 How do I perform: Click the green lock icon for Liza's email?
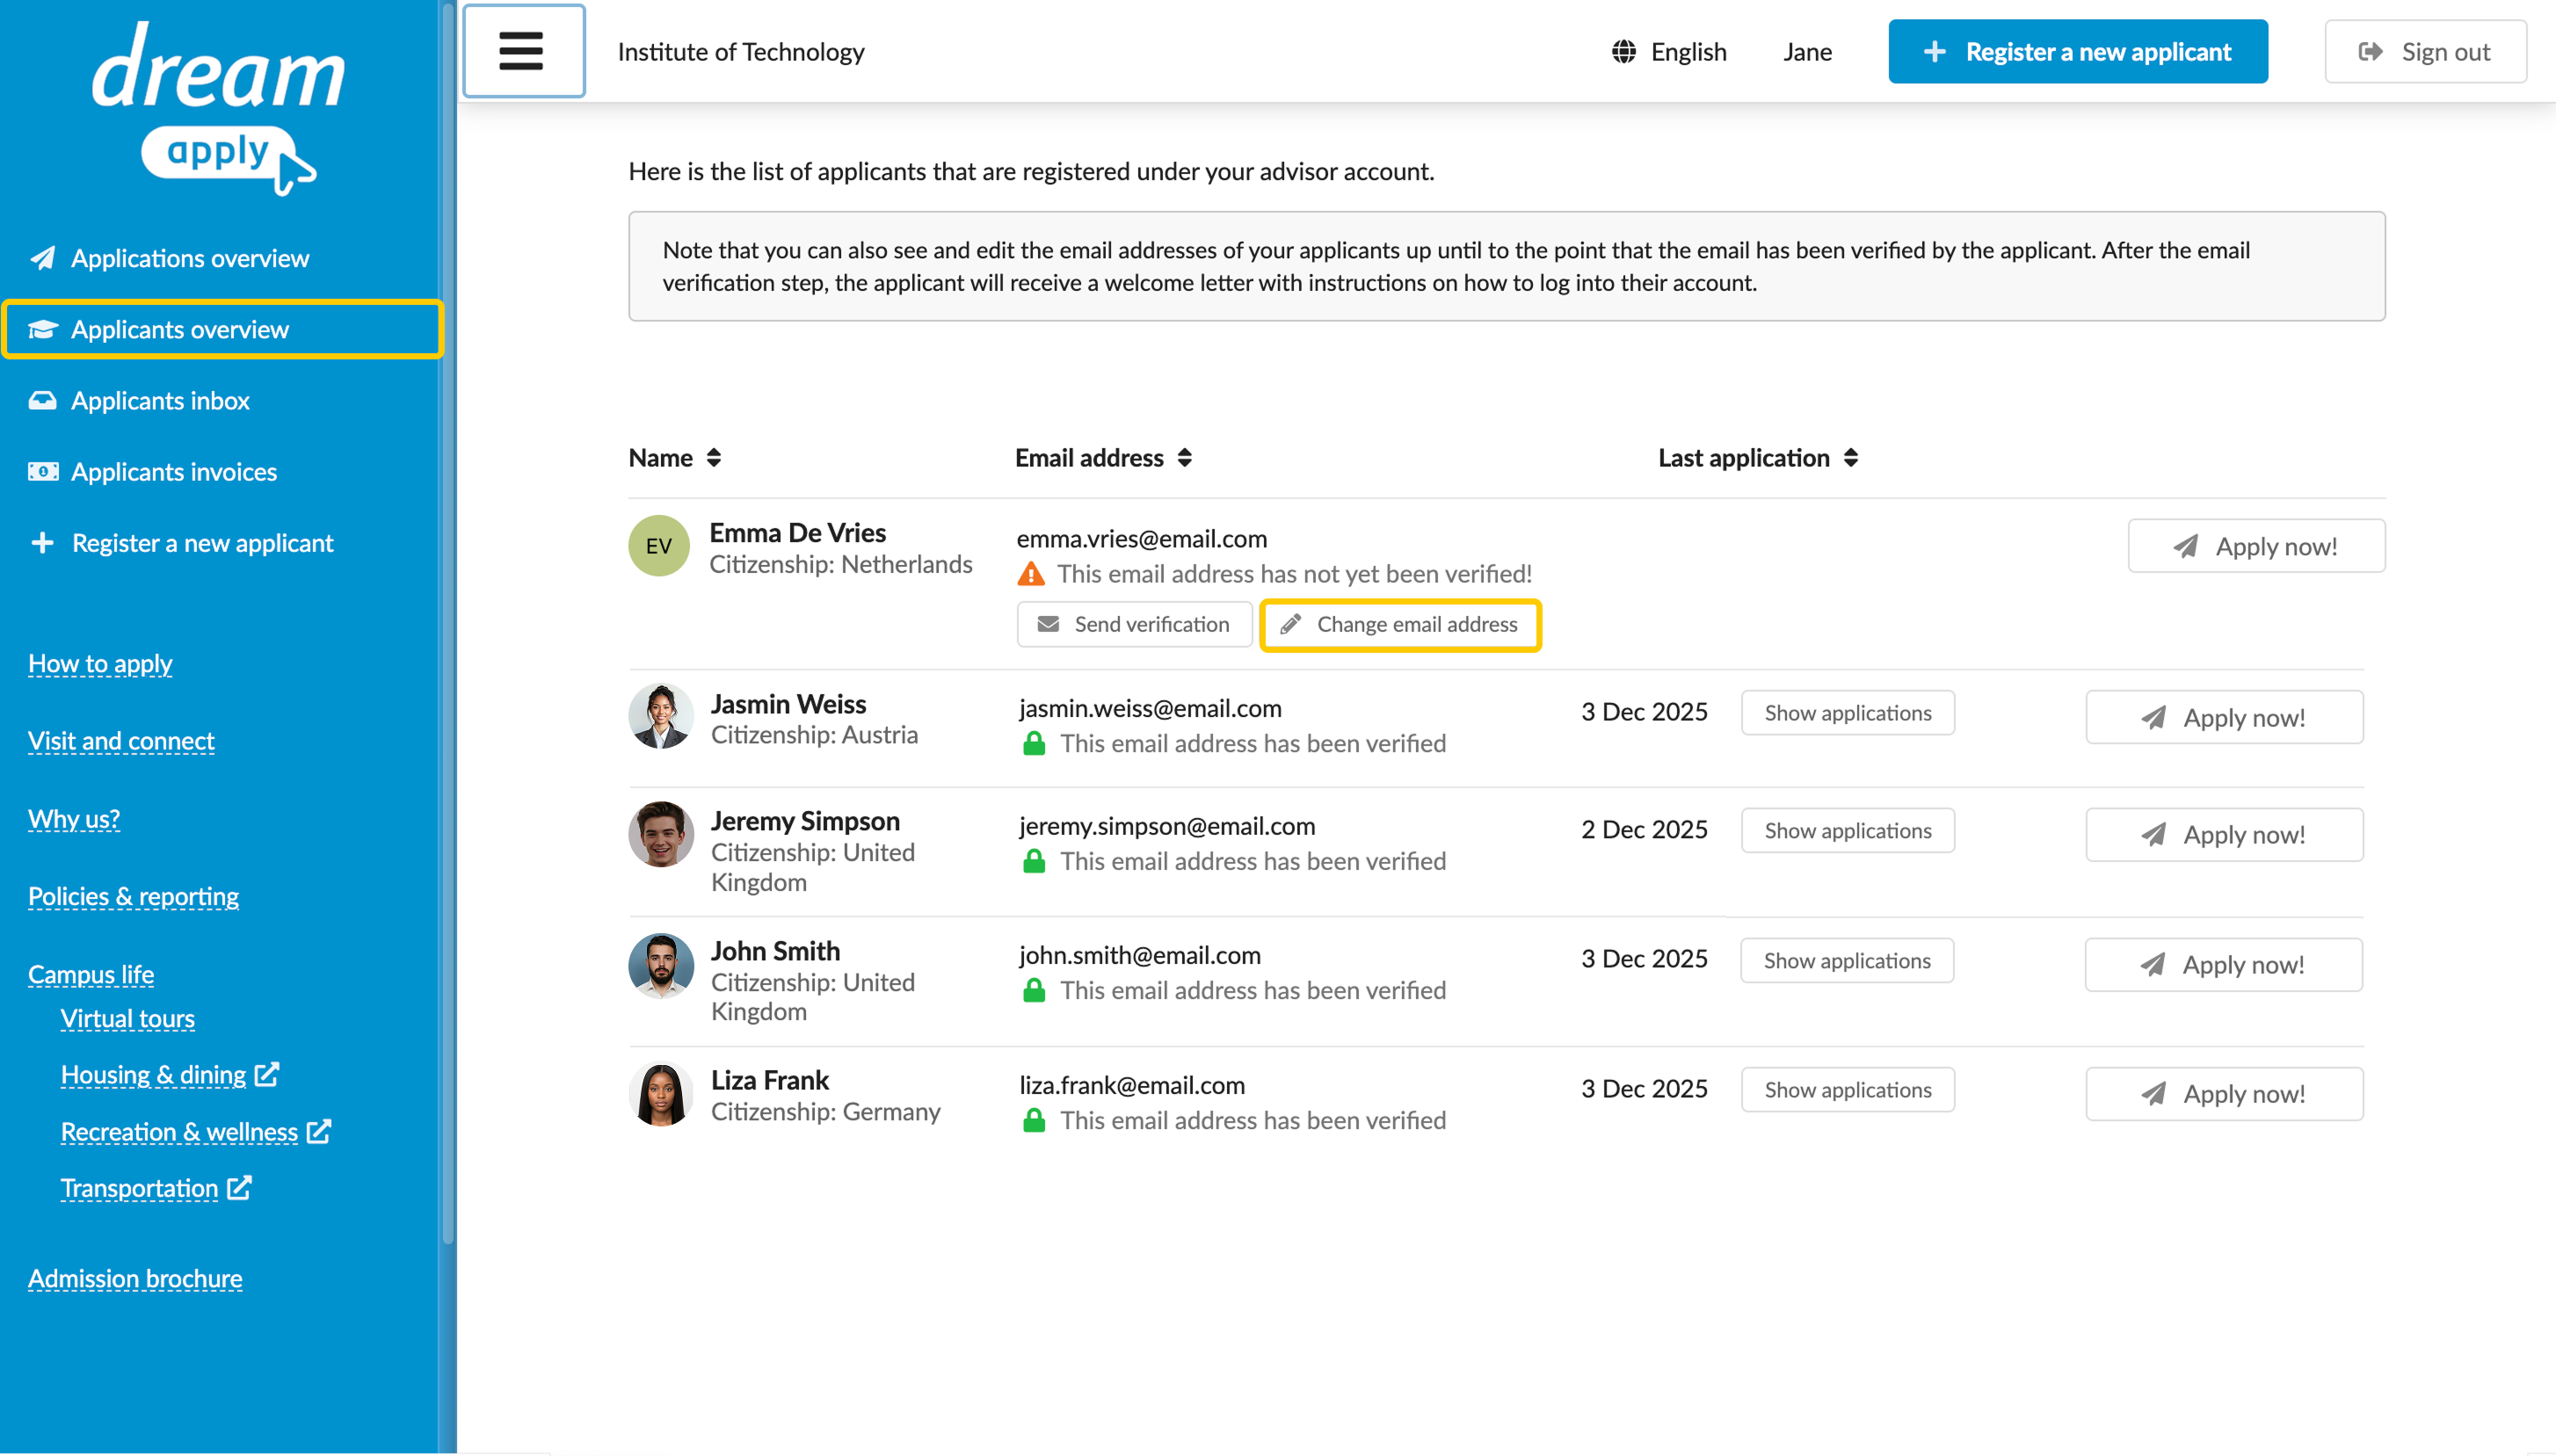[x=1034, y=1120]
